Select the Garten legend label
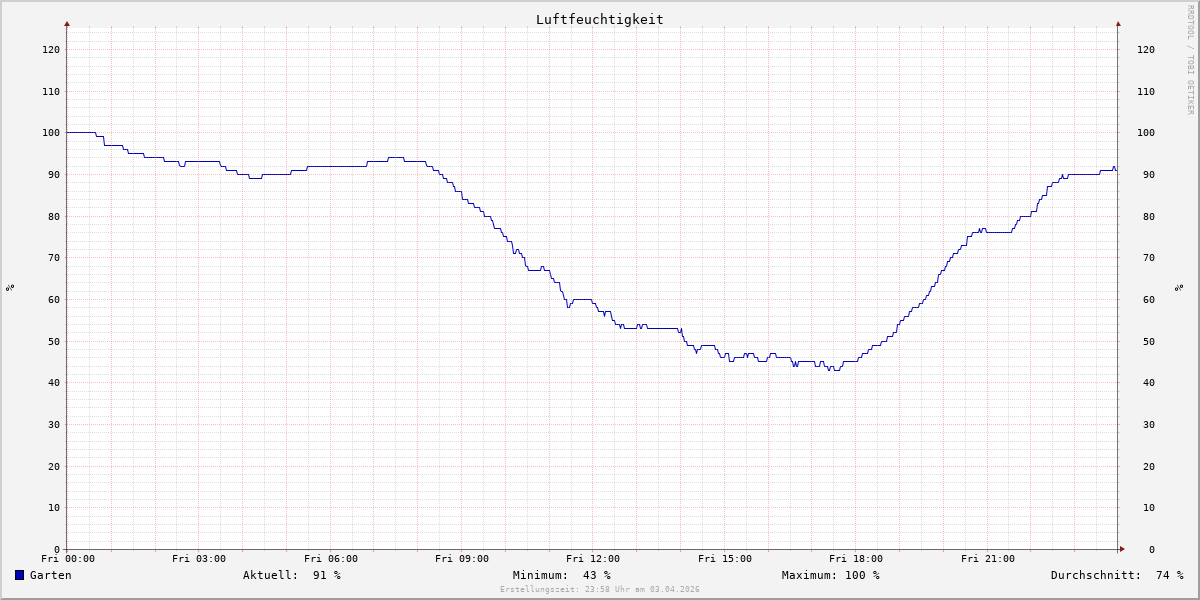 click(x=50, y=575)
